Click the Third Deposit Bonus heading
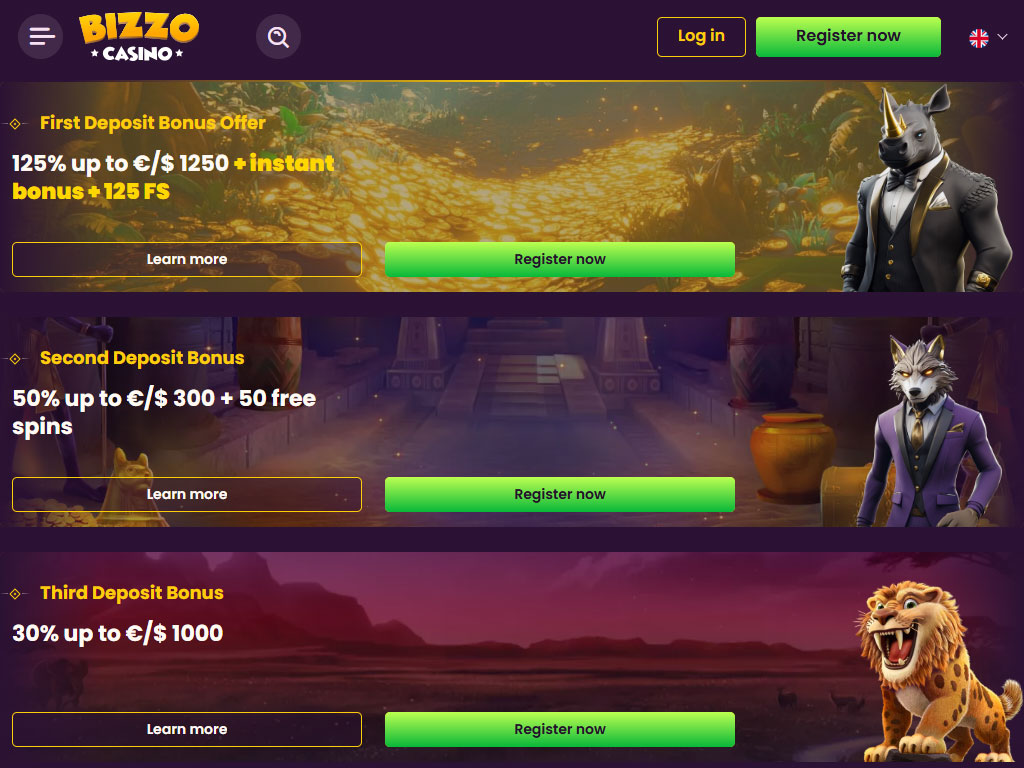 (x=132, y=593)
